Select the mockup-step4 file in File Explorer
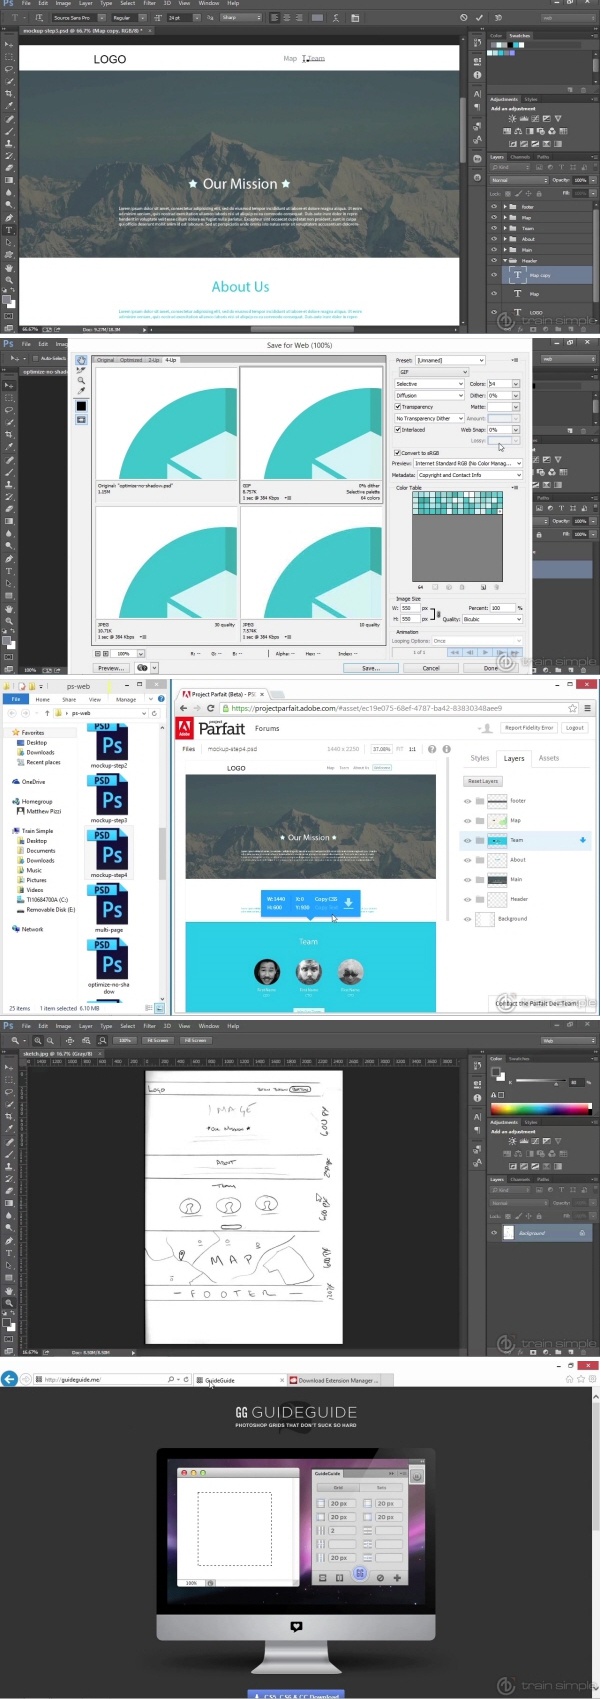Screen dimensions: 601x1699 108,852
